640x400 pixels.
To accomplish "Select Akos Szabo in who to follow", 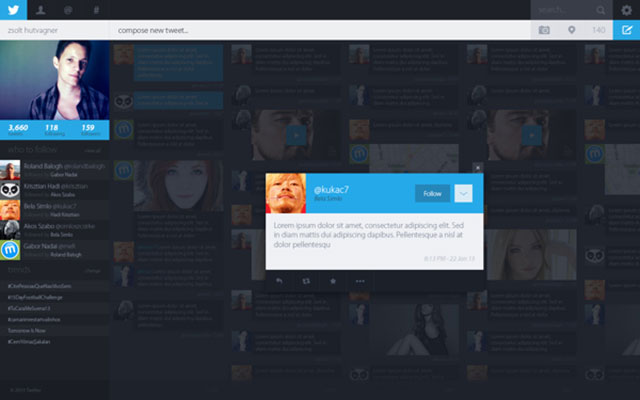I will click(x=55, y=230).
